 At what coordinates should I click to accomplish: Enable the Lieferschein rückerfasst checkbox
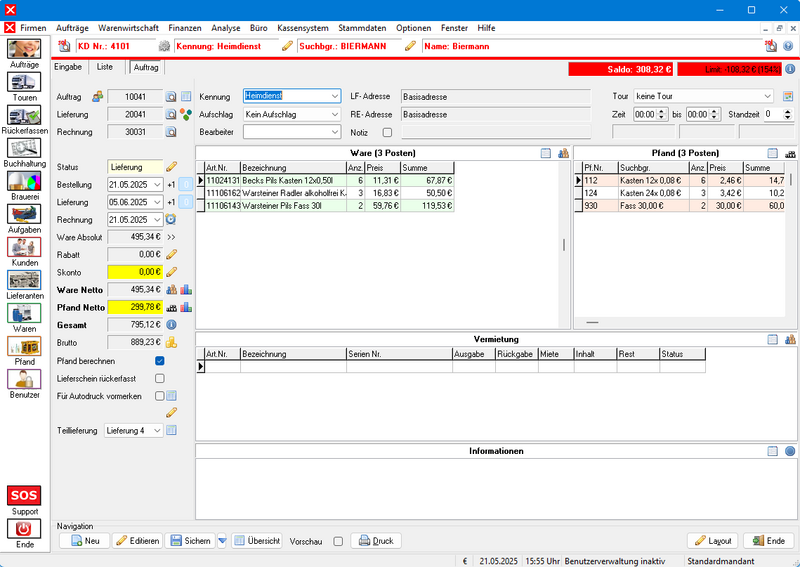coord(160,379)
